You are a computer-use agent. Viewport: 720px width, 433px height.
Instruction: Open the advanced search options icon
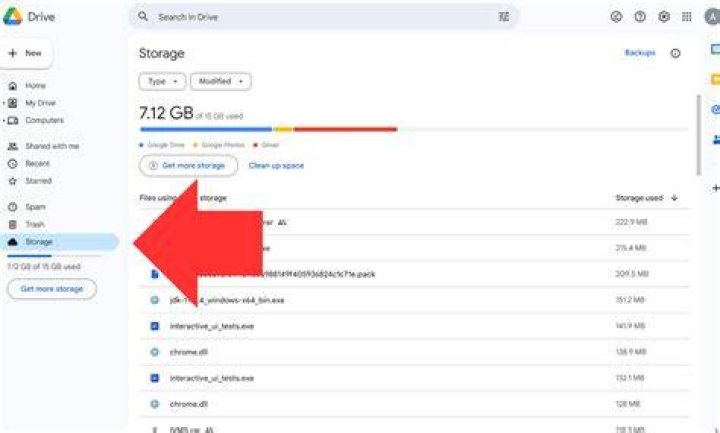[504, 17]
